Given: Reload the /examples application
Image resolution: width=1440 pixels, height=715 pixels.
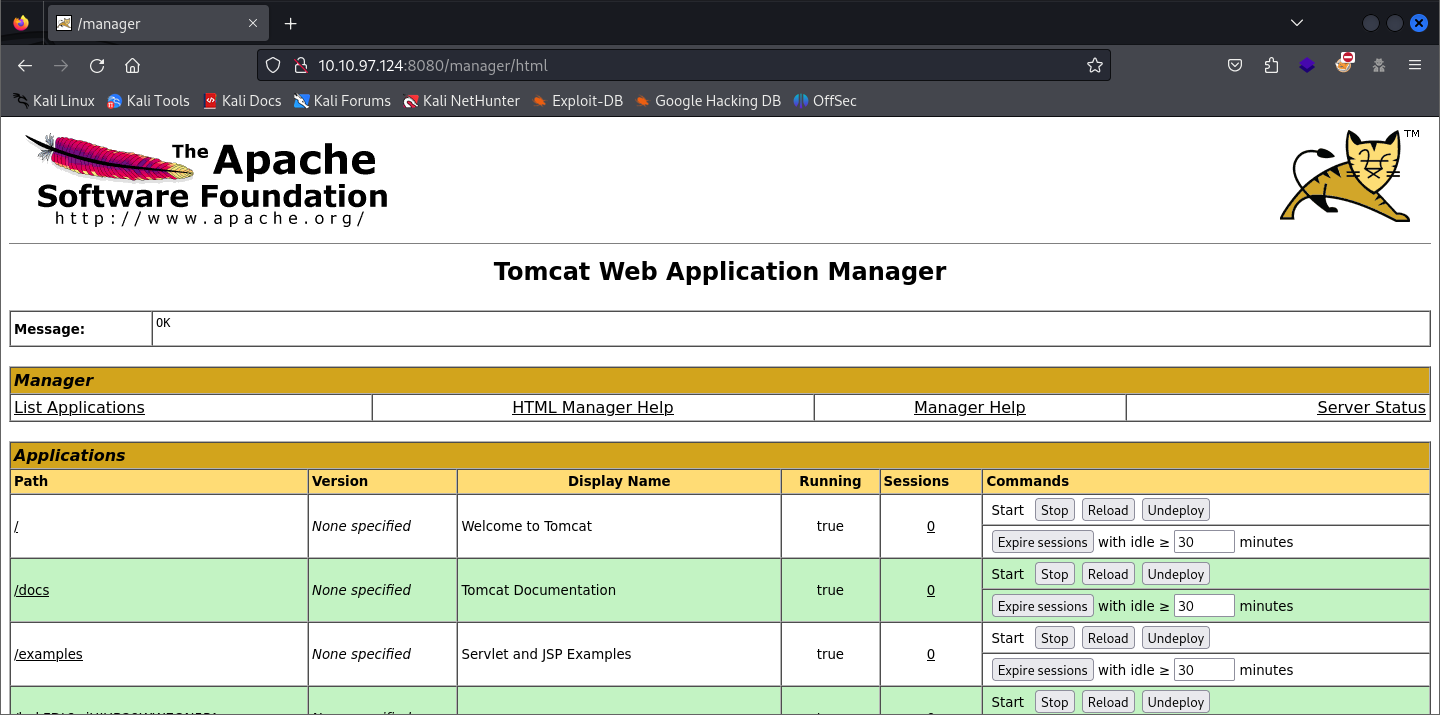Looking at the screenshot, I should [x=1108, y=638].
